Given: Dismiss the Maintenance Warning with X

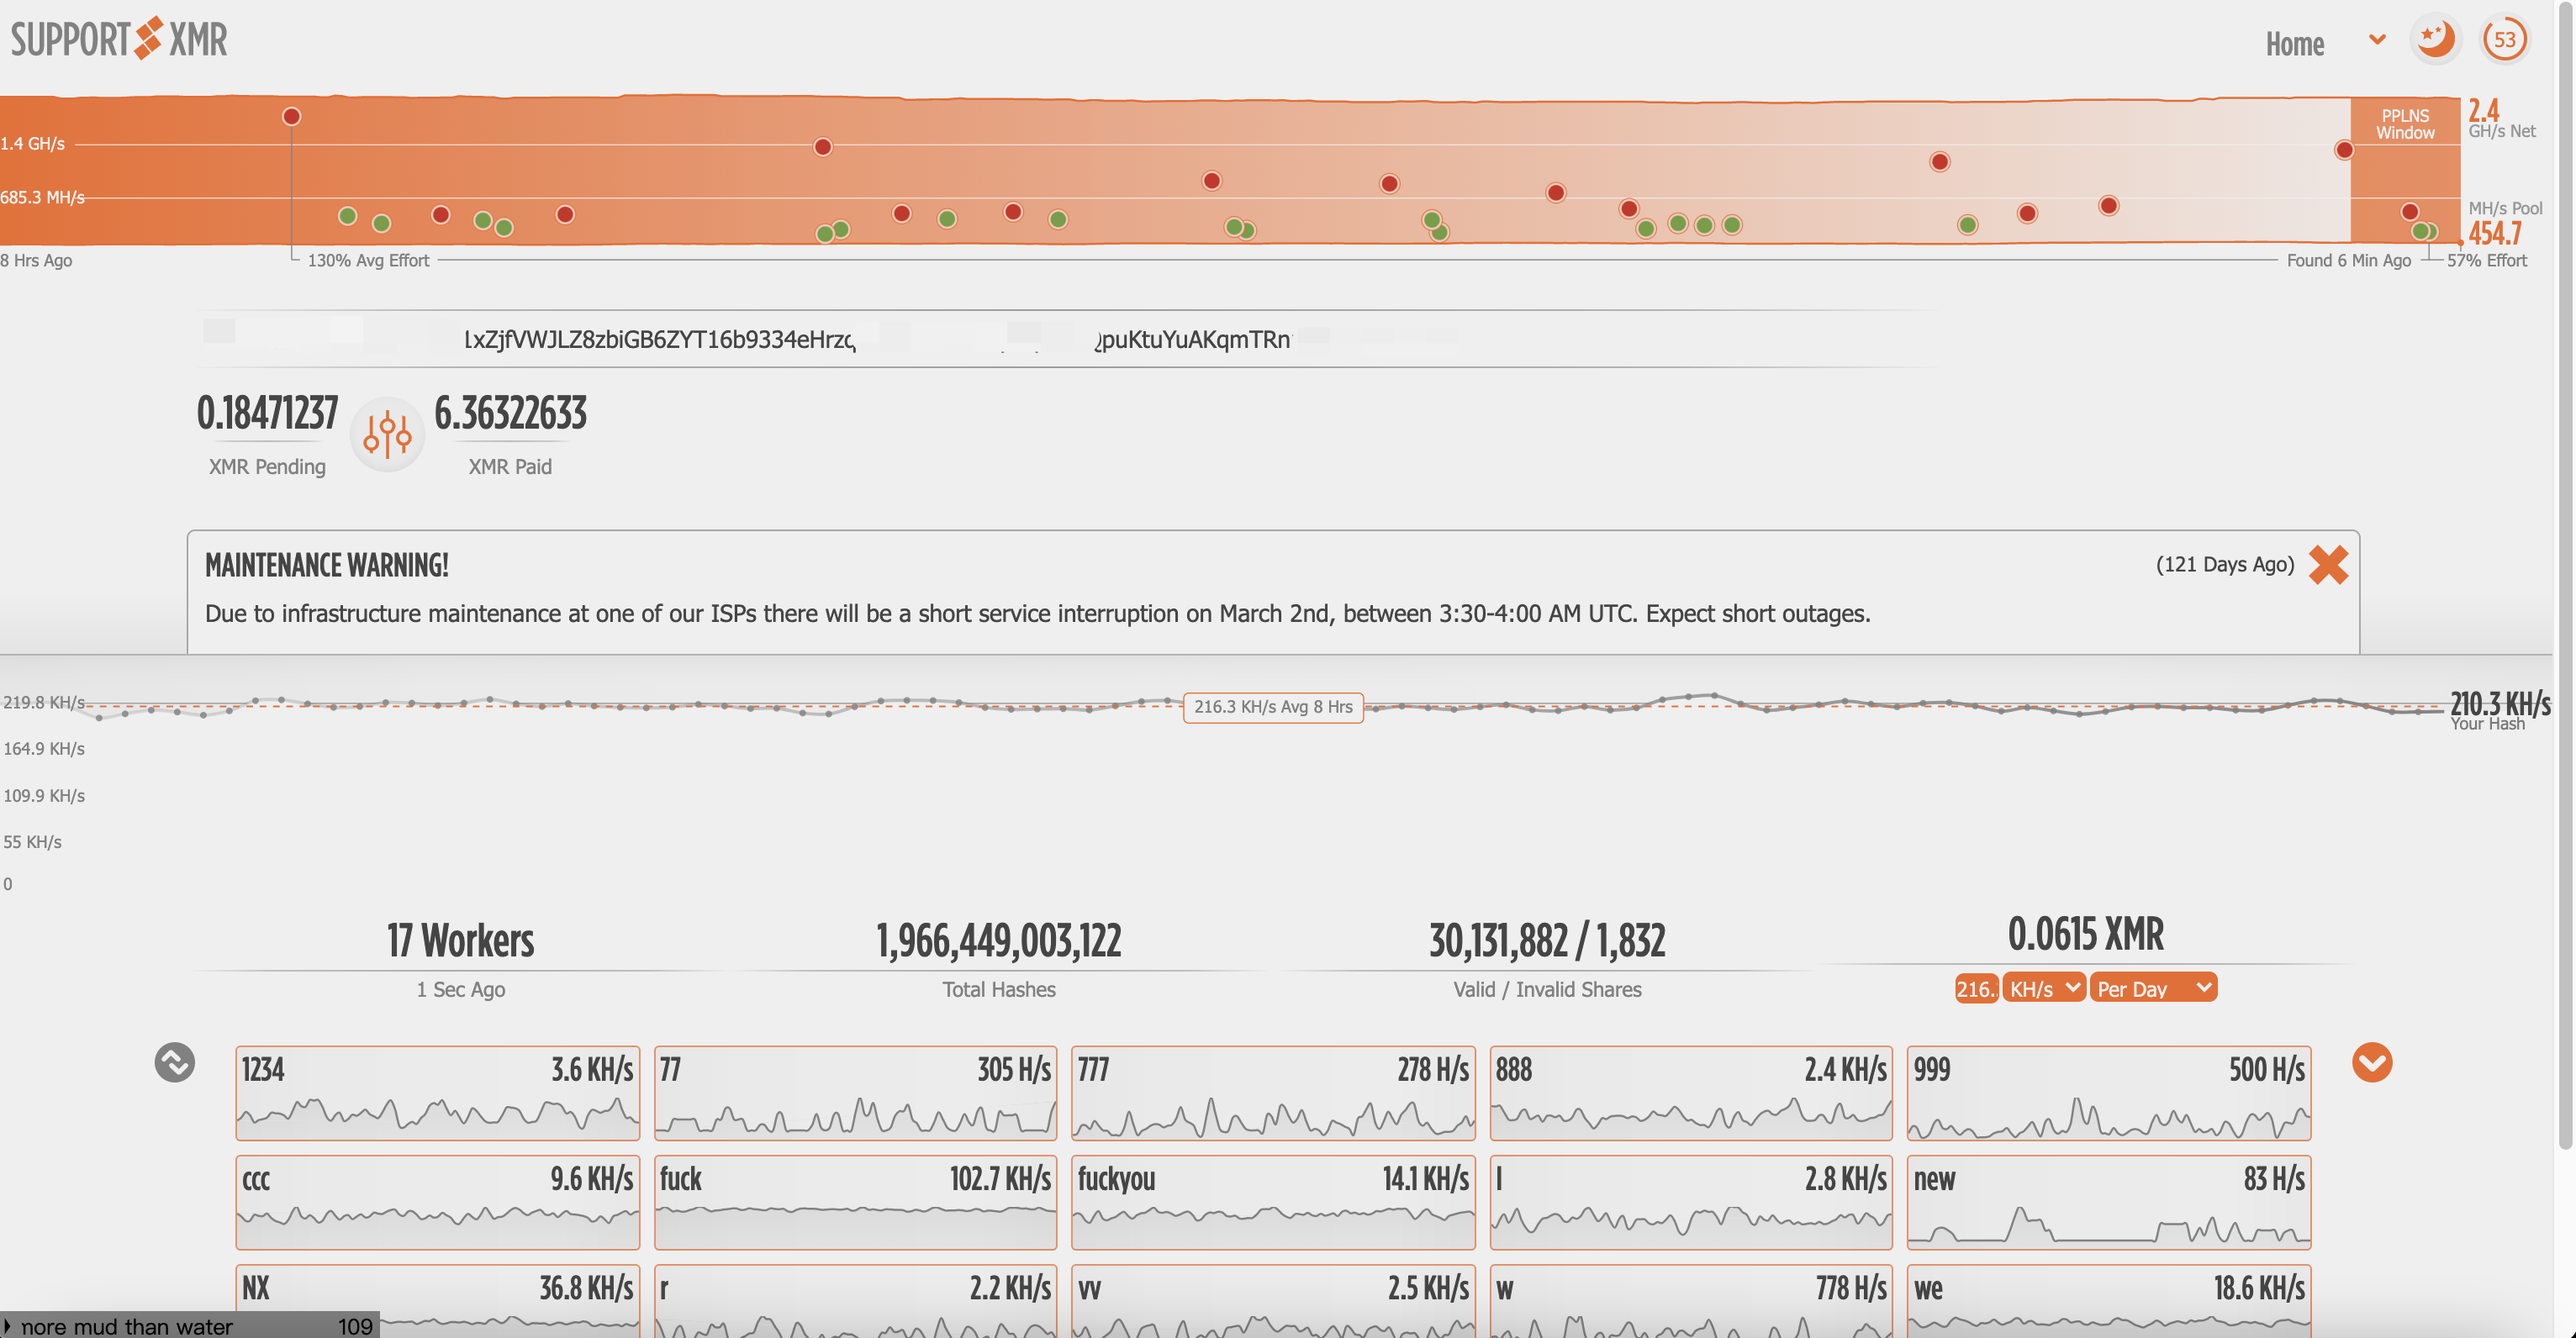Looking at the screenshot, I should tap(2328, 565).
